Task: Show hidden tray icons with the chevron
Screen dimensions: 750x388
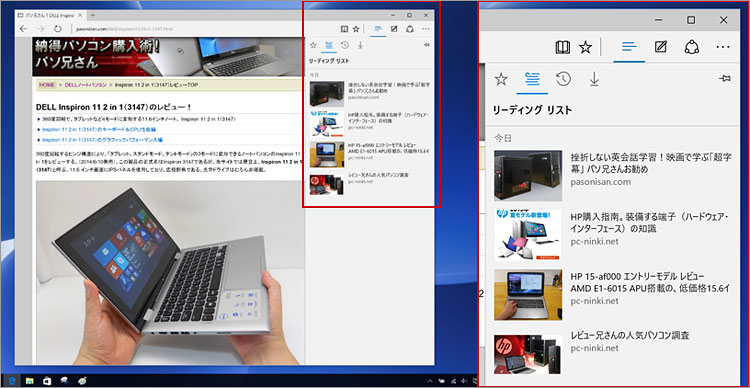Action: tap(429, 381)
